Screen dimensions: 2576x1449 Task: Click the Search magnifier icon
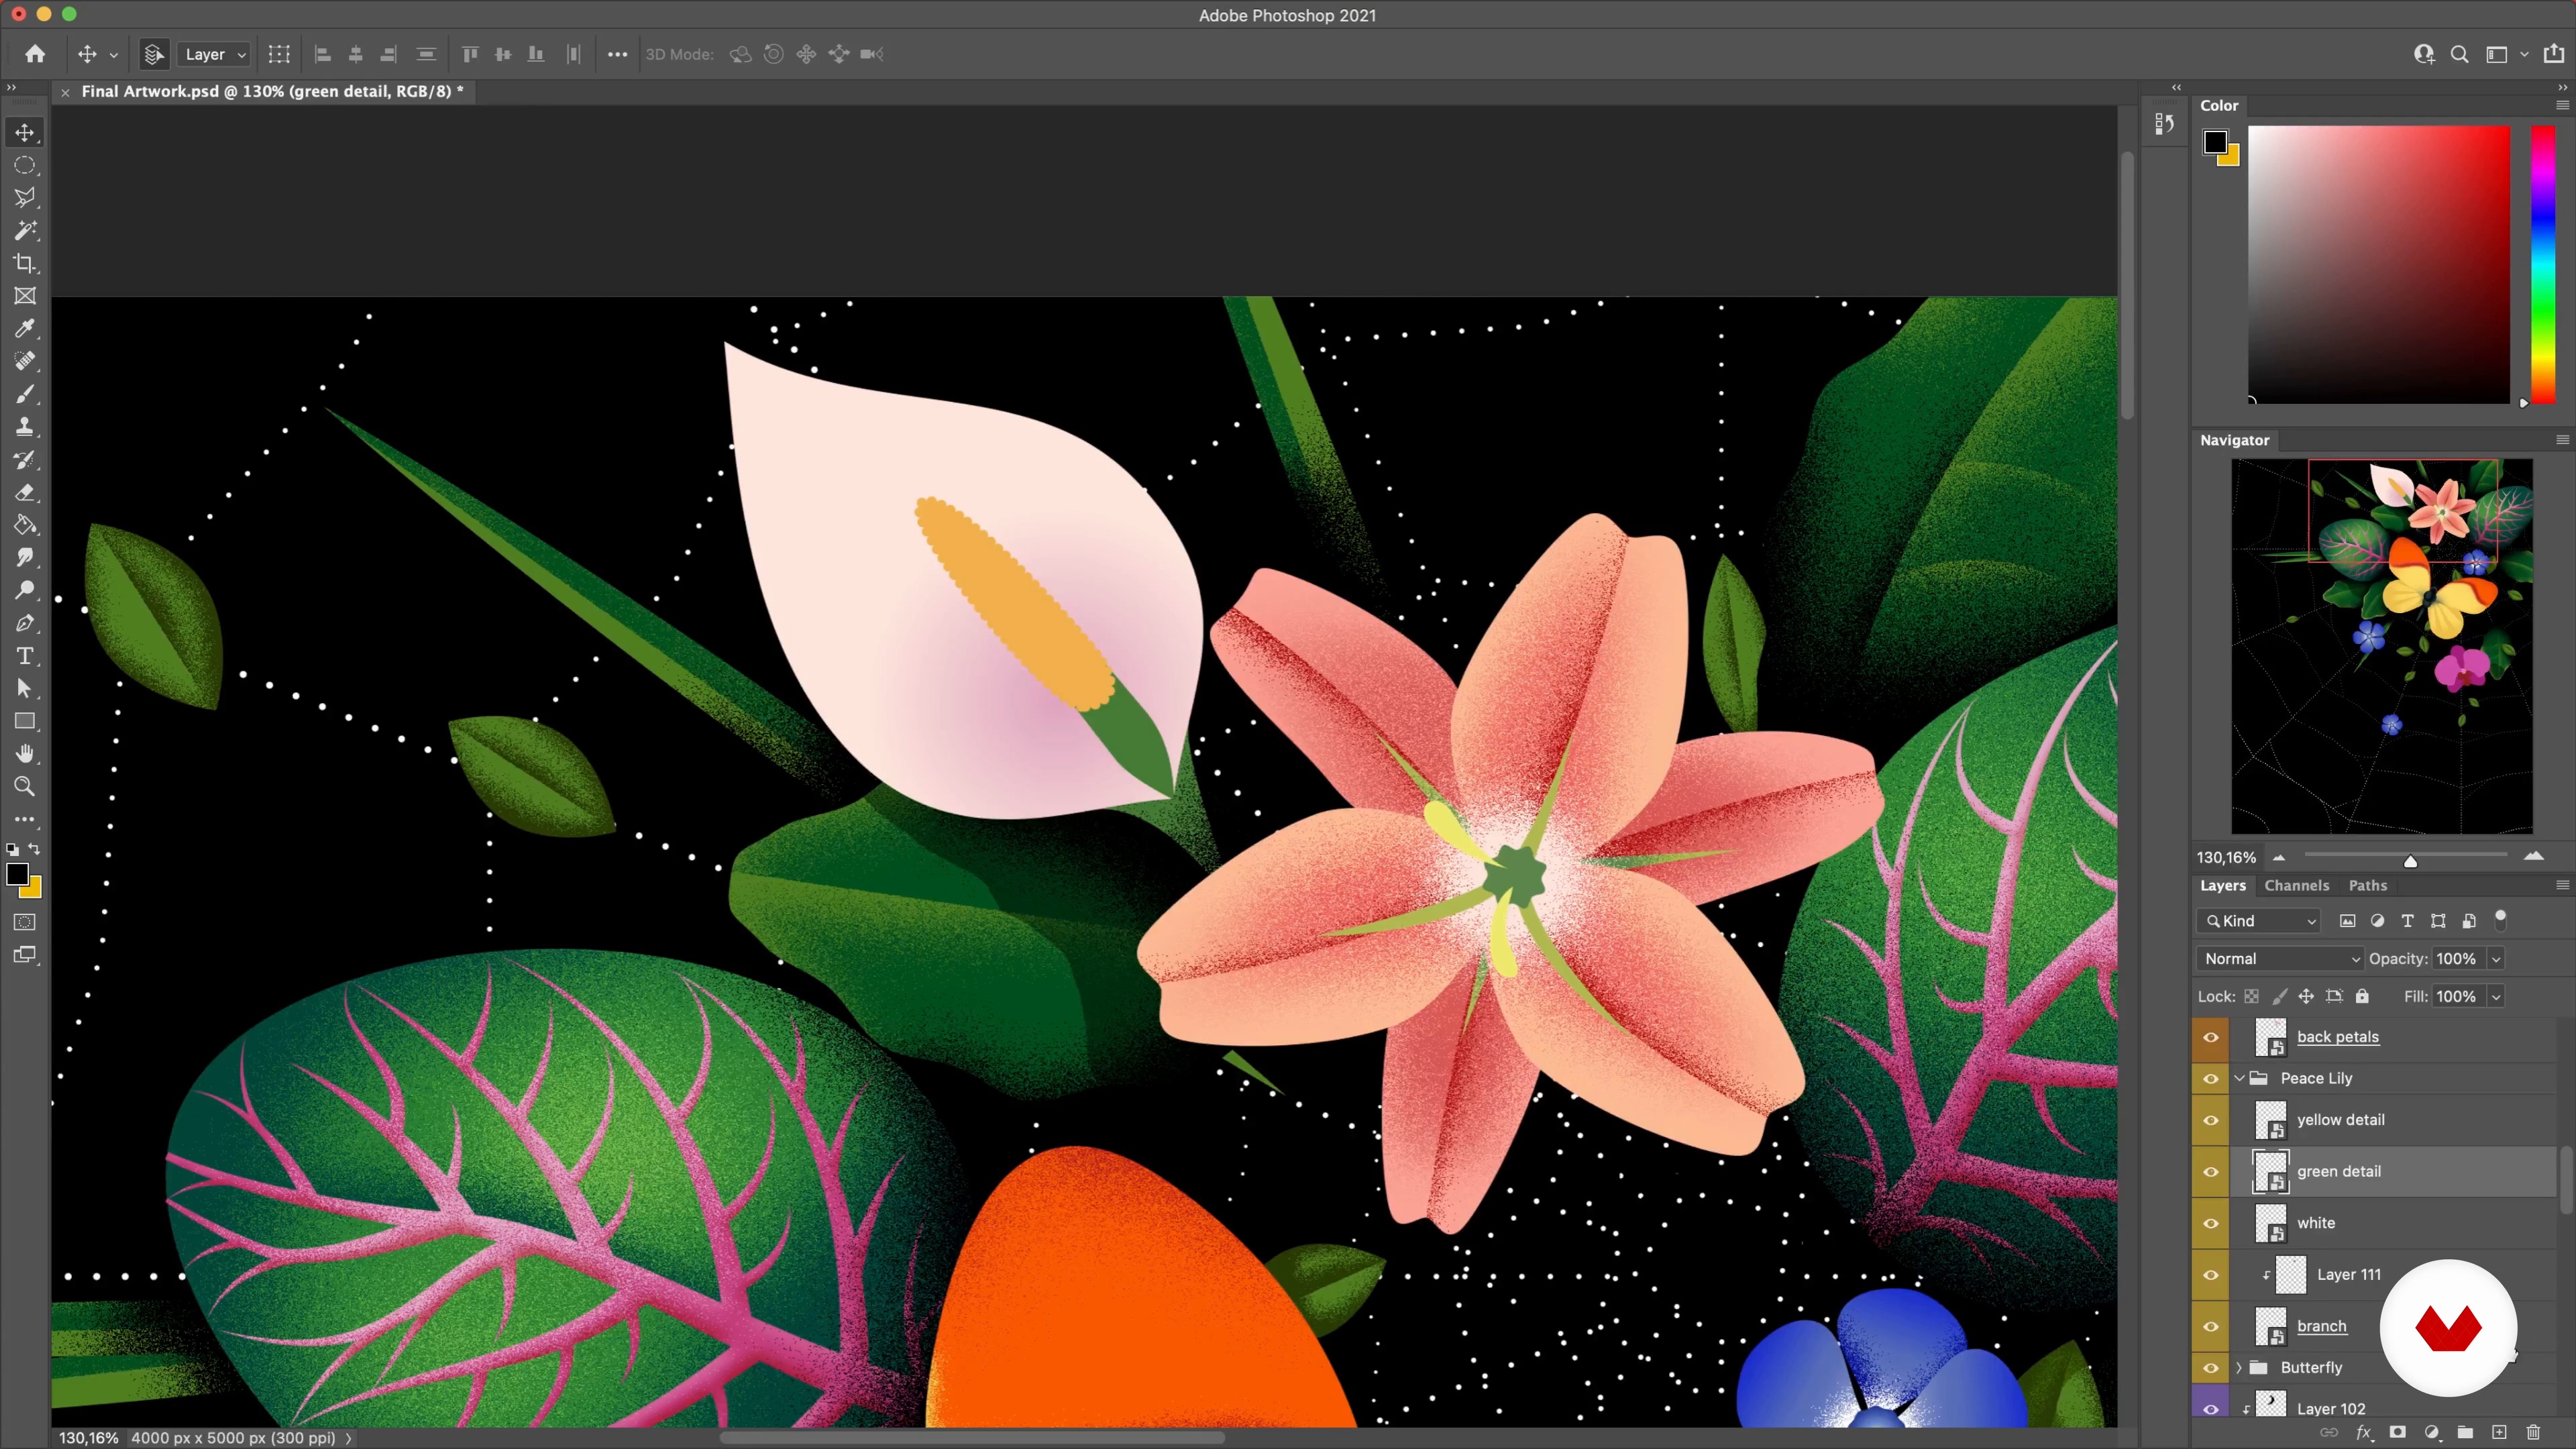pos(2459,54)
